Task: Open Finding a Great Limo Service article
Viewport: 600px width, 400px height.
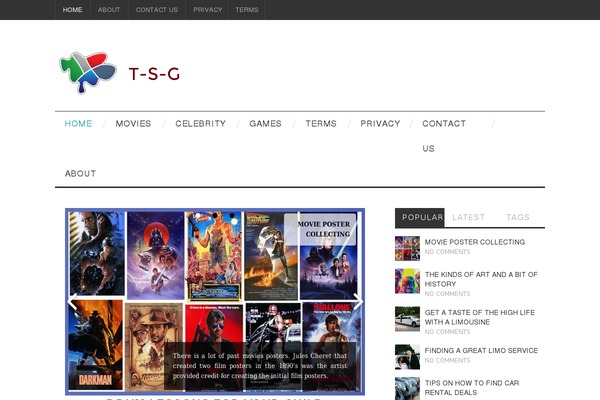Action: [481, 350]
